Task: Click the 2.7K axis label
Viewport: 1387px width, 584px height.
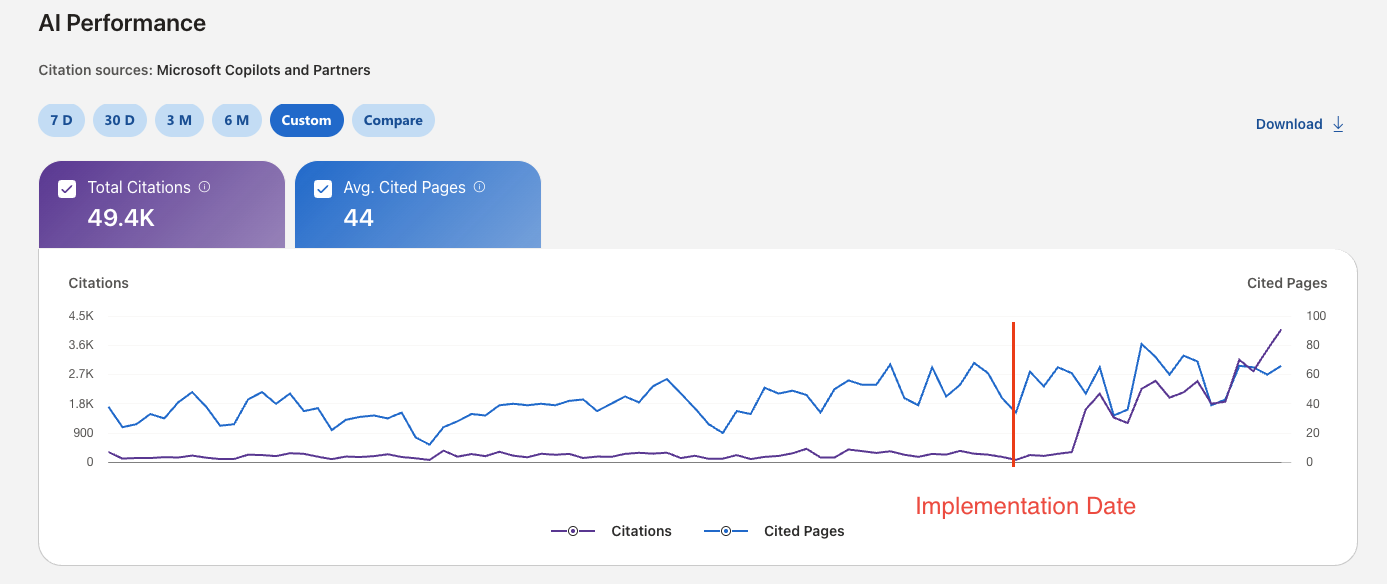Action: pyautogui.click(x=80, y=374)
